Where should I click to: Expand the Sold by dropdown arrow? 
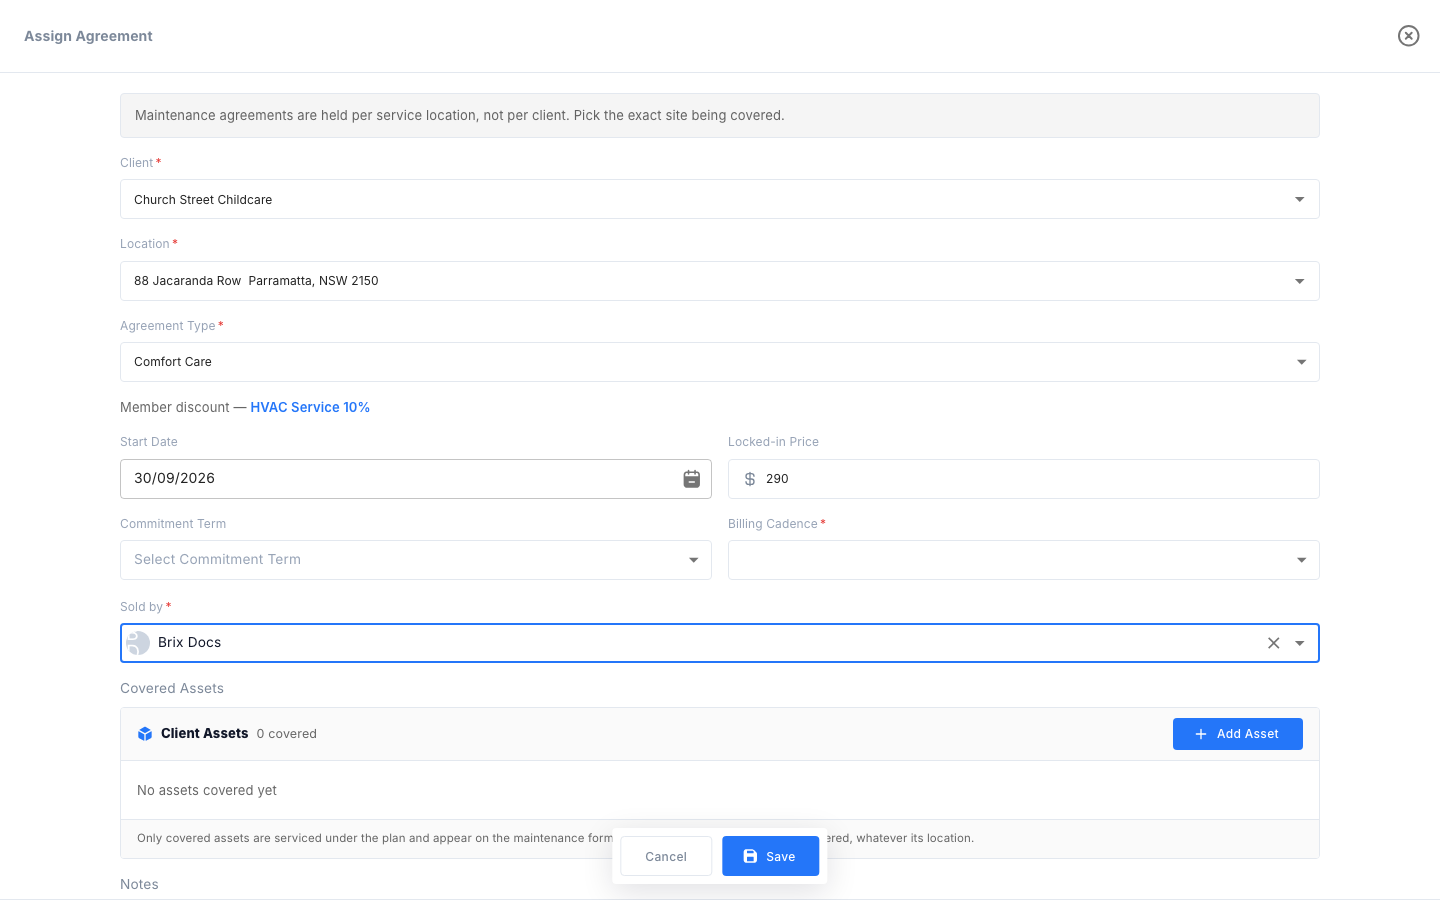(x=1300, y=643)
